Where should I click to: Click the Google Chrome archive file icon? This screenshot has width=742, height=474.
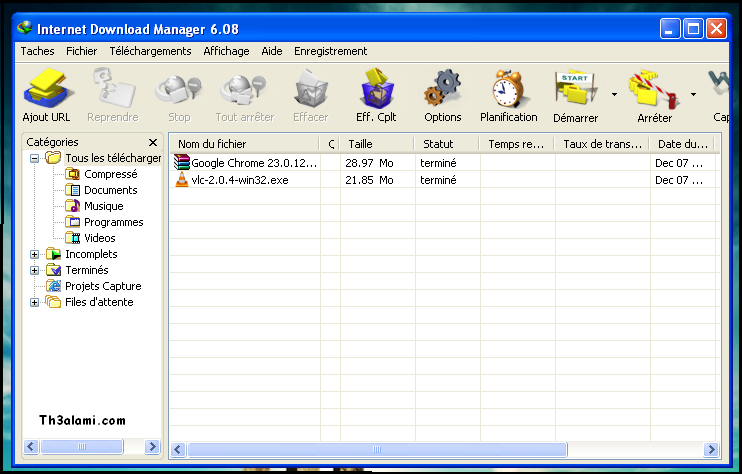pos(181,163)
